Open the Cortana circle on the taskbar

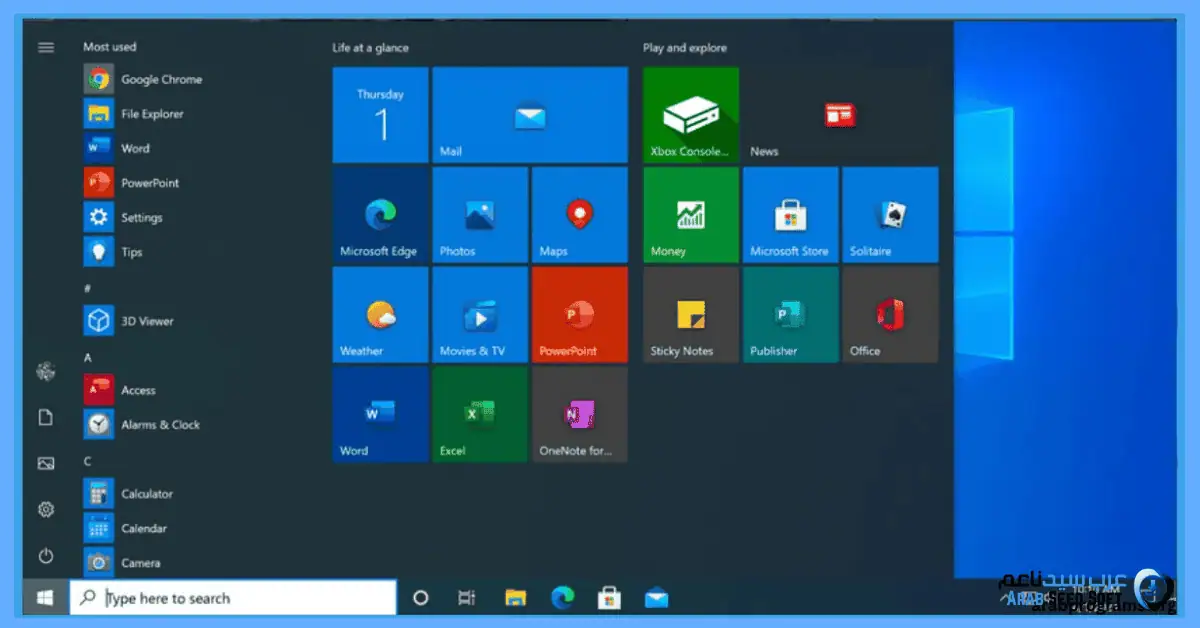pos(421,598)
